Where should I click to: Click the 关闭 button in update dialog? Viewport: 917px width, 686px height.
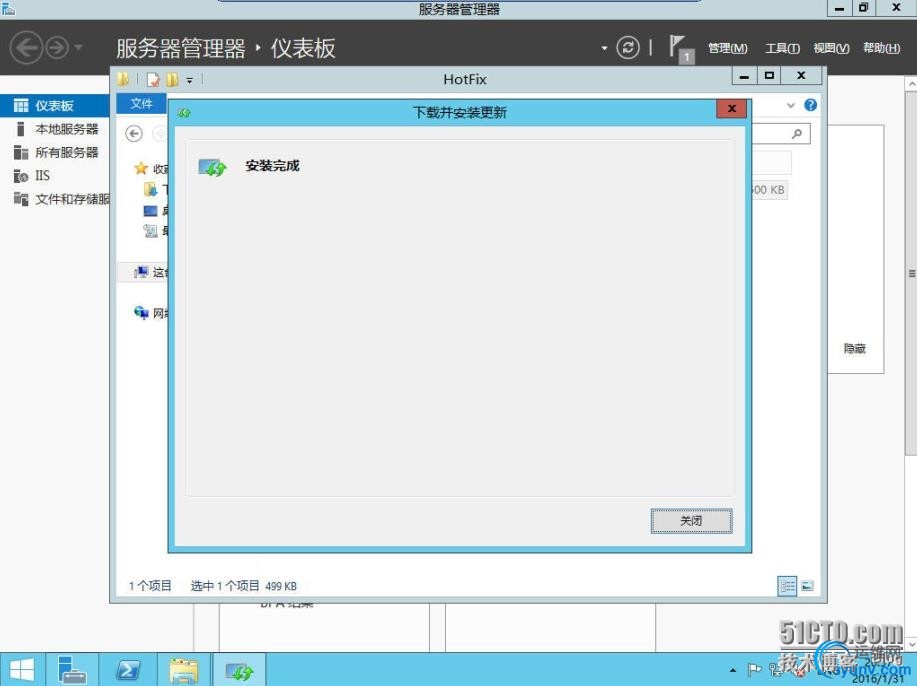click(691, 520)
